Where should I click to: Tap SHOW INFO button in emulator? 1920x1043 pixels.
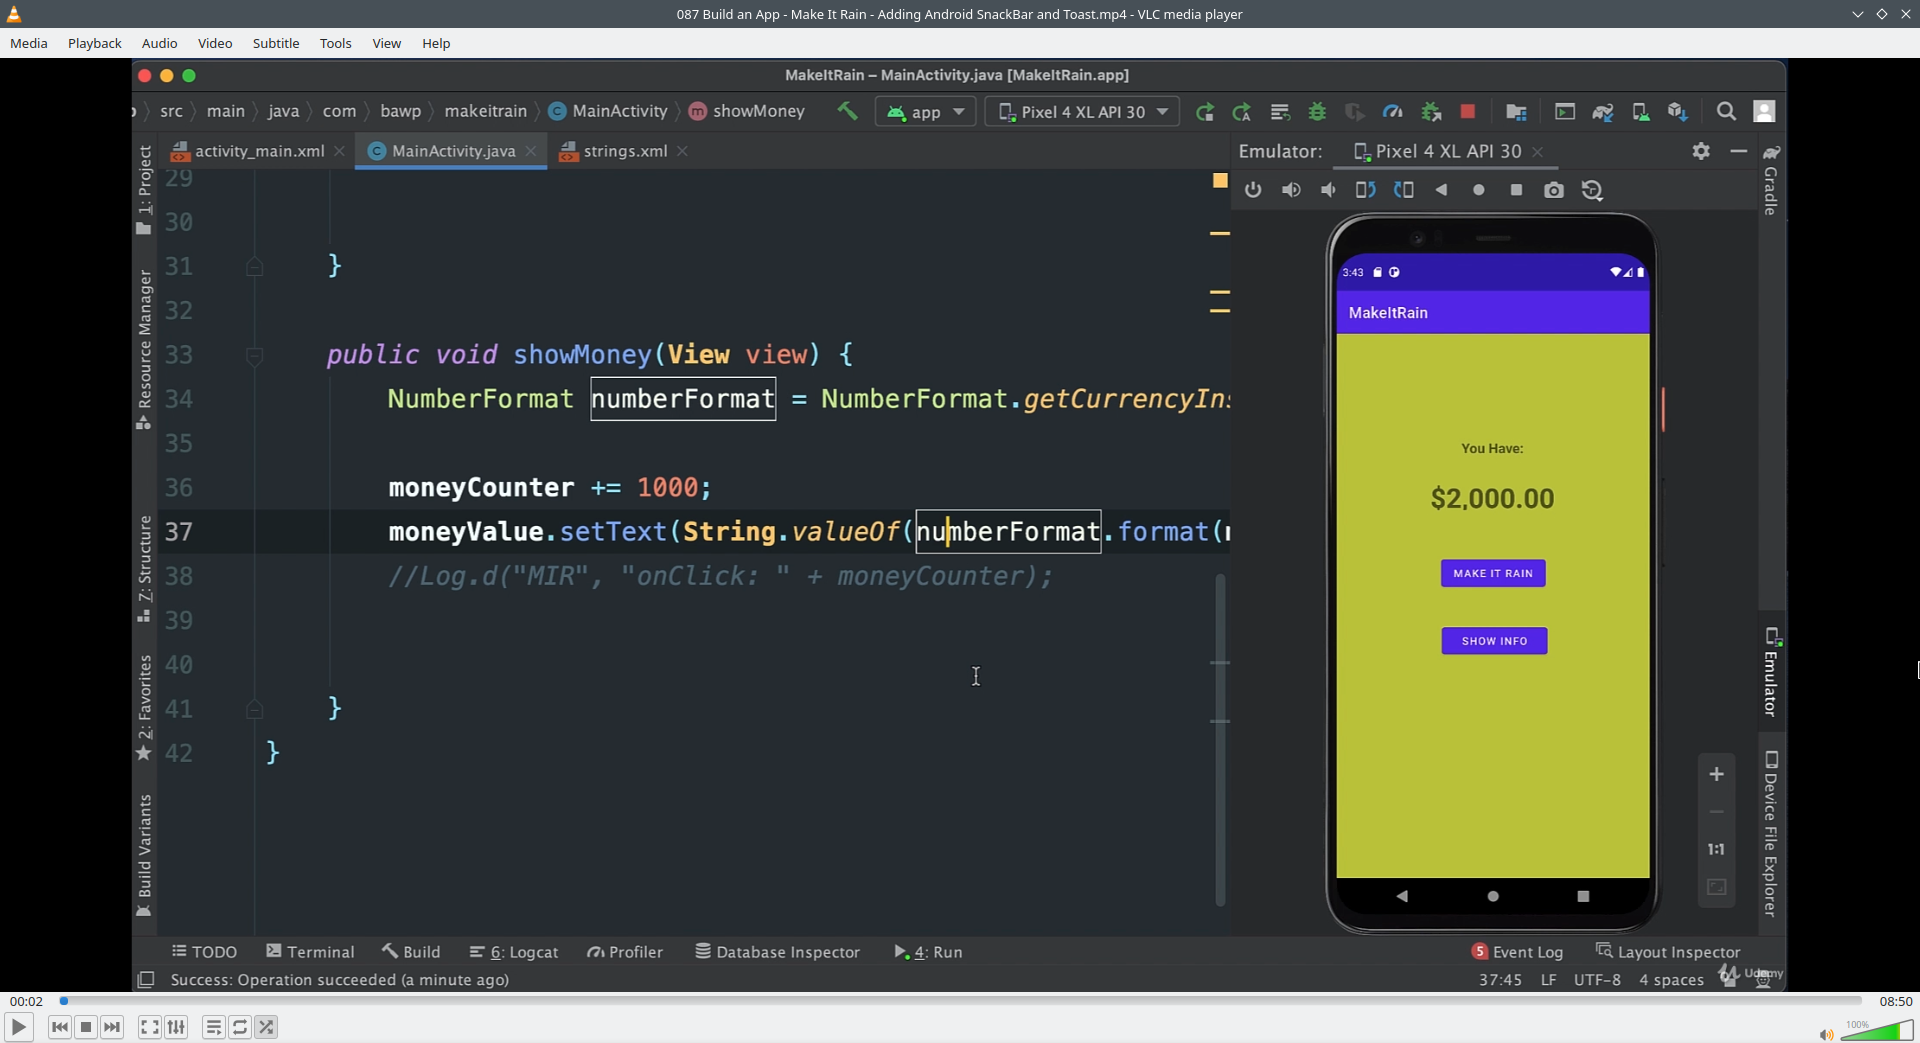click(1494, 641)
